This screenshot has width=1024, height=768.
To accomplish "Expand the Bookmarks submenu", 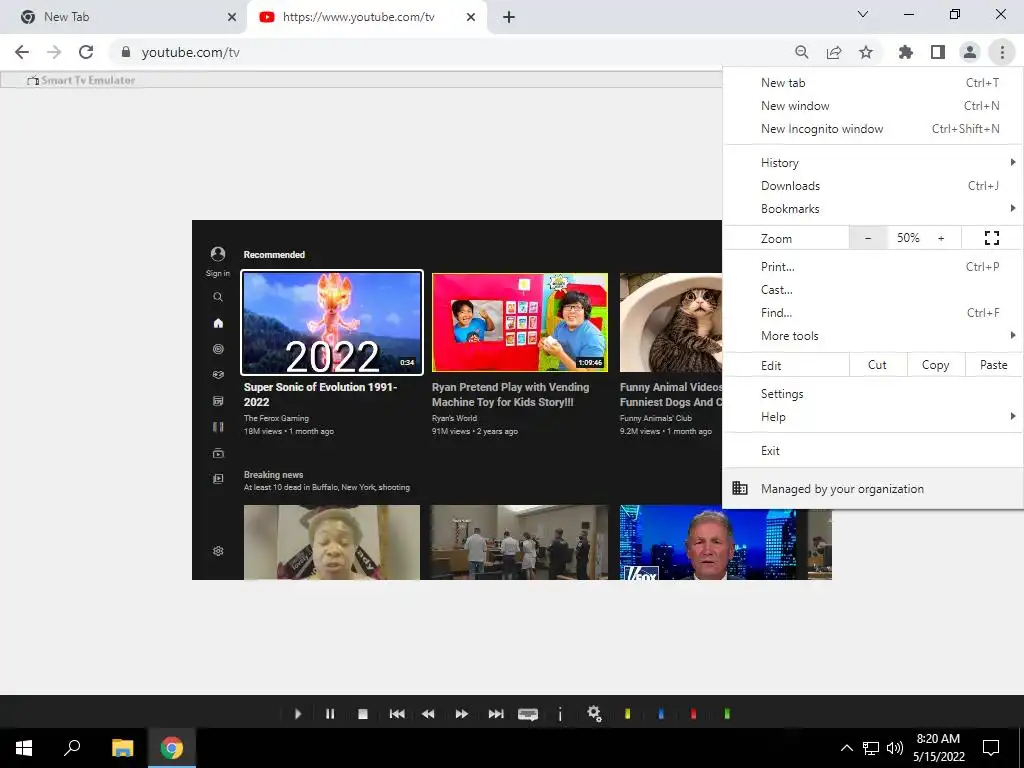I will [x=872, y=209].
